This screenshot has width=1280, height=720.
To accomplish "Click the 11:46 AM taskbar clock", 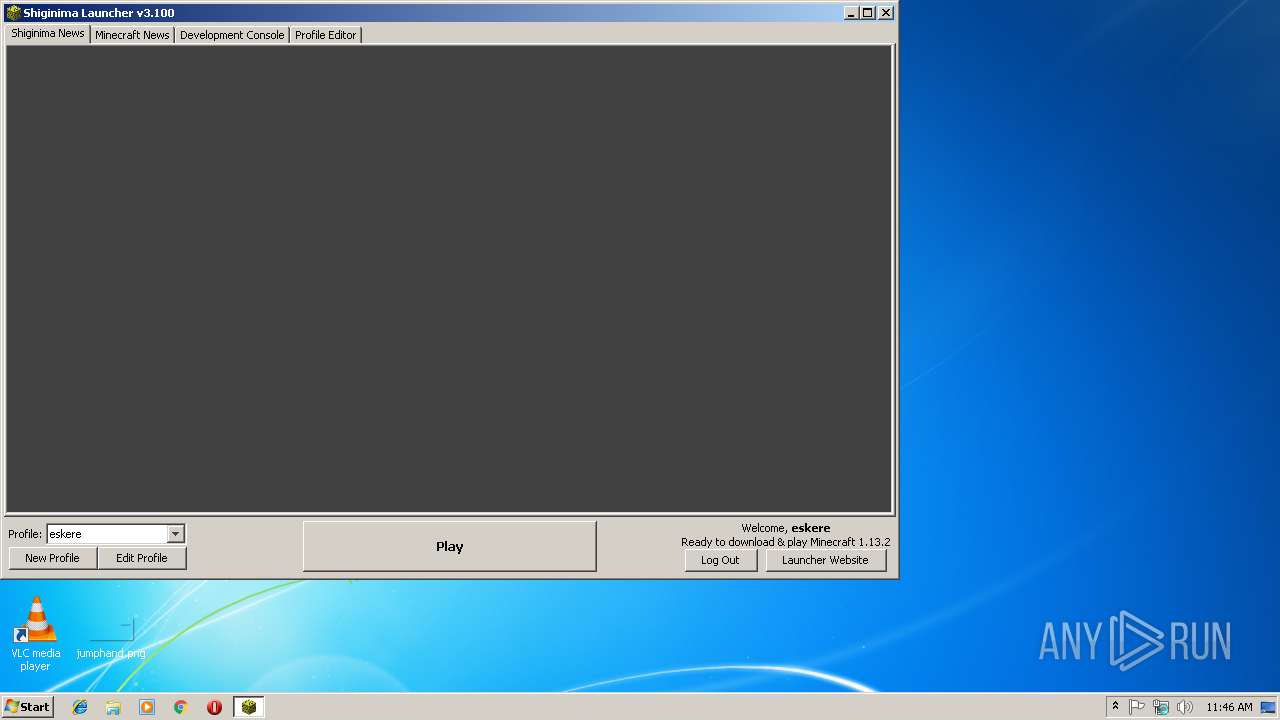I will [x=1229, y=707].
